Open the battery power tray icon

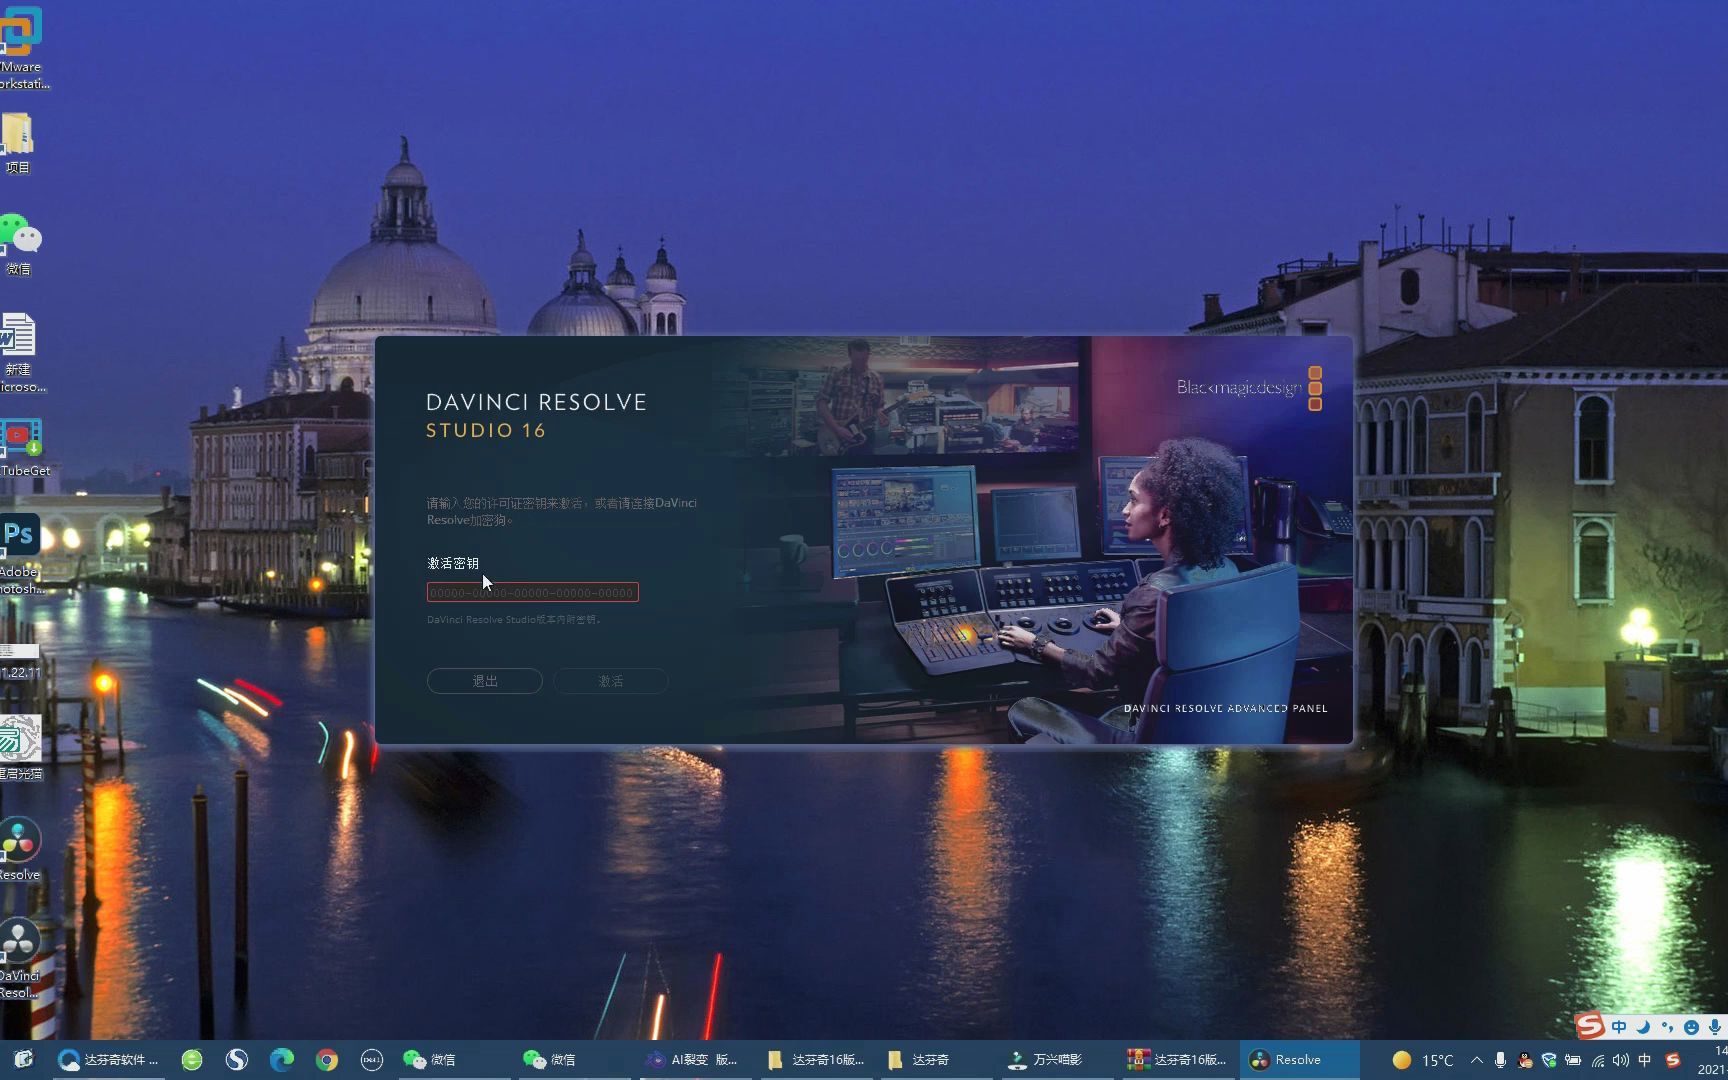[1573, 1060]
